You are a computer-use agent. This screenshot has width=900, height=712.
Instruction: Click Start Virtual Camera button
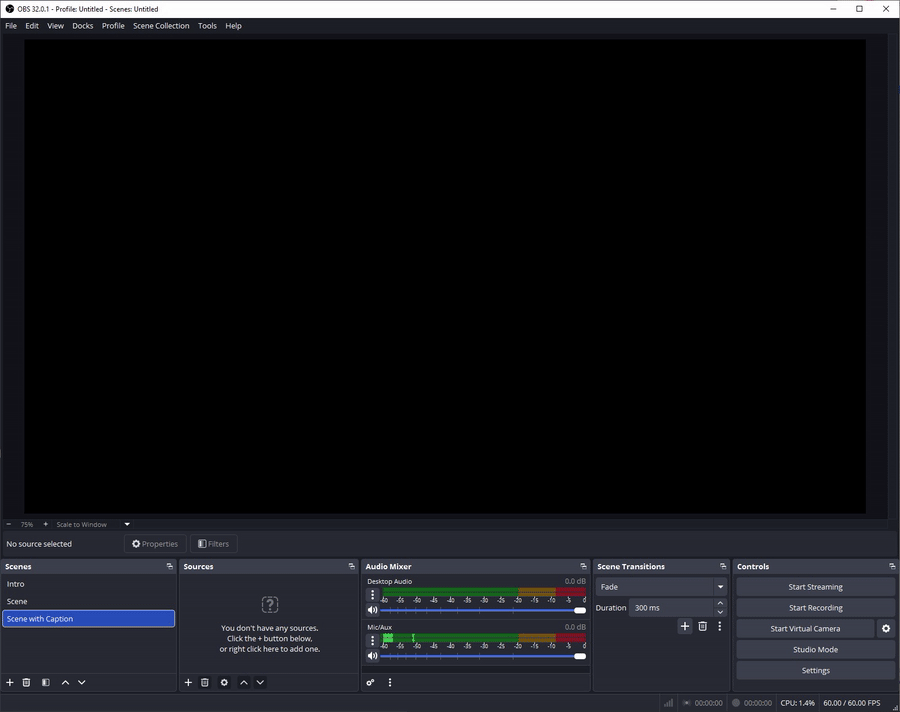805,628
